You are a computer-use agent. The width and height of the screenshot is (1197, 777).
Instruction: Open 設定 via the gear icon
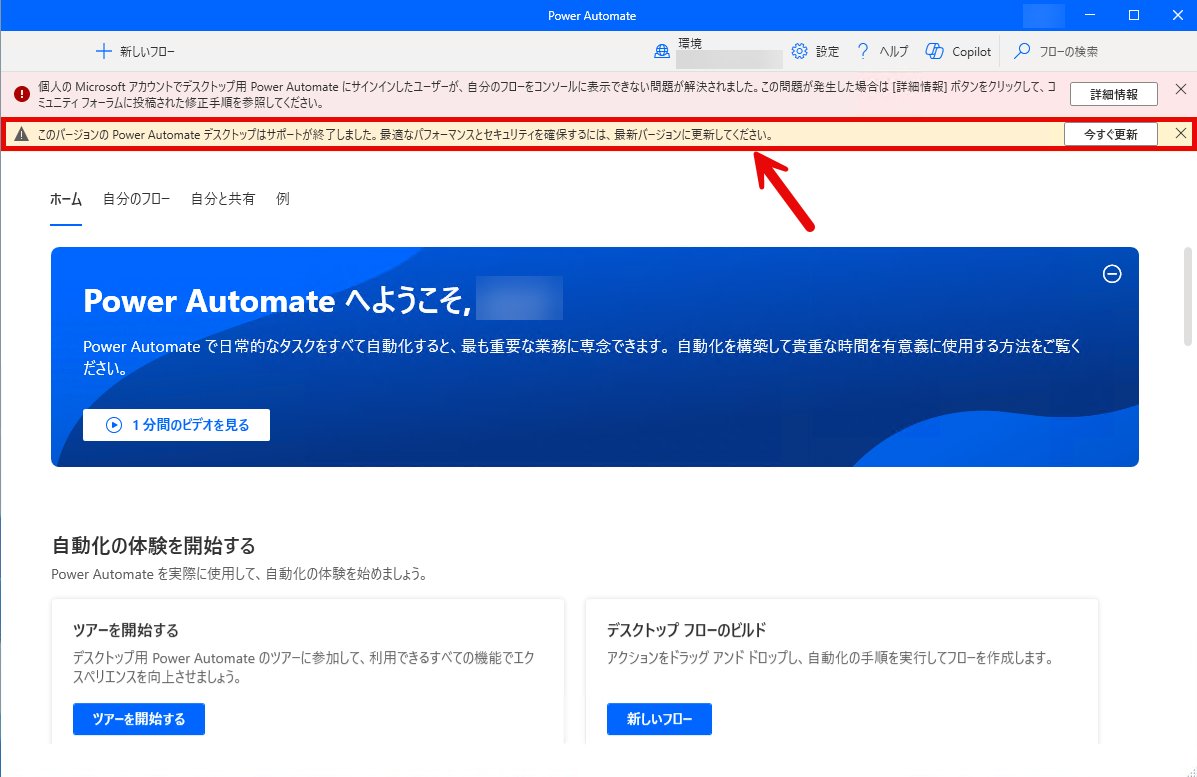799,51
